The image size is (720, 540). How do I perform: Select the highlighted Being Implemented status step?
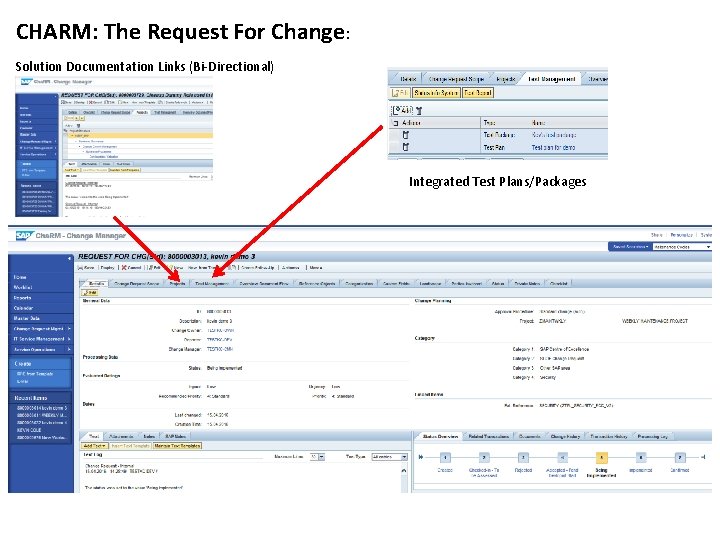coord(601,457)
